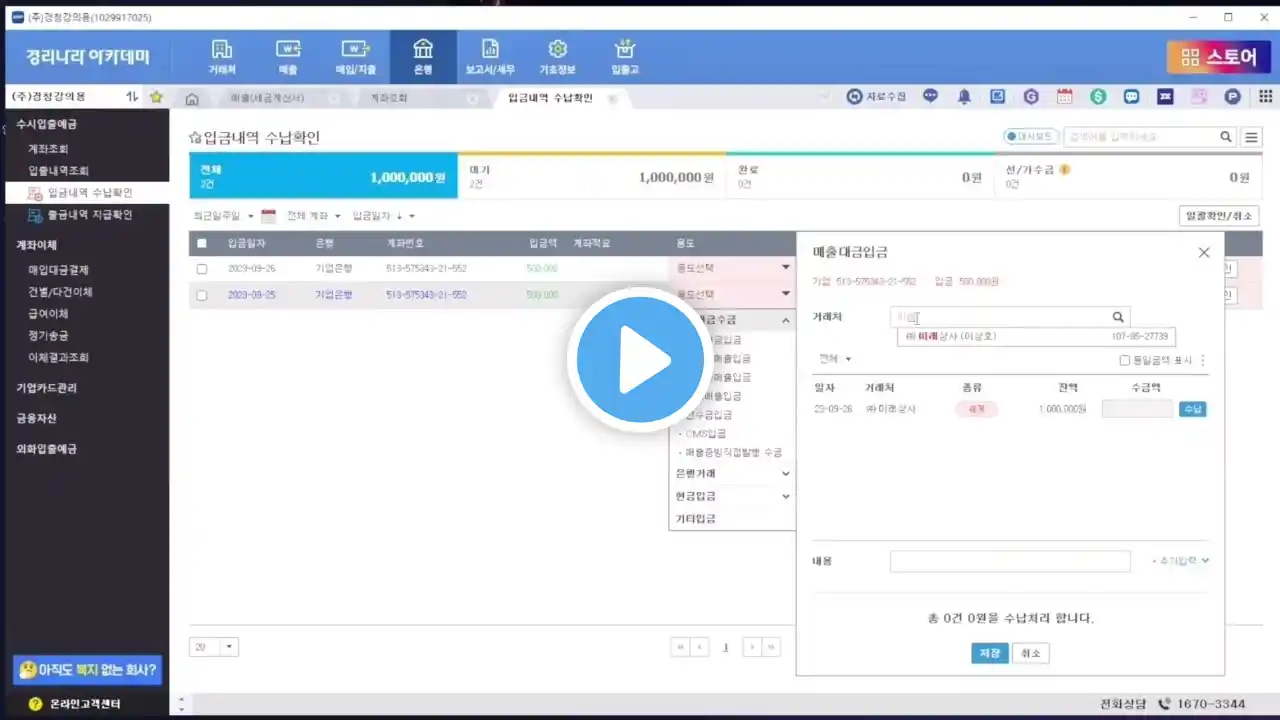Open the calendar icon in top toolbar
Screen dimensions: 1280x720
(1064, 97)
